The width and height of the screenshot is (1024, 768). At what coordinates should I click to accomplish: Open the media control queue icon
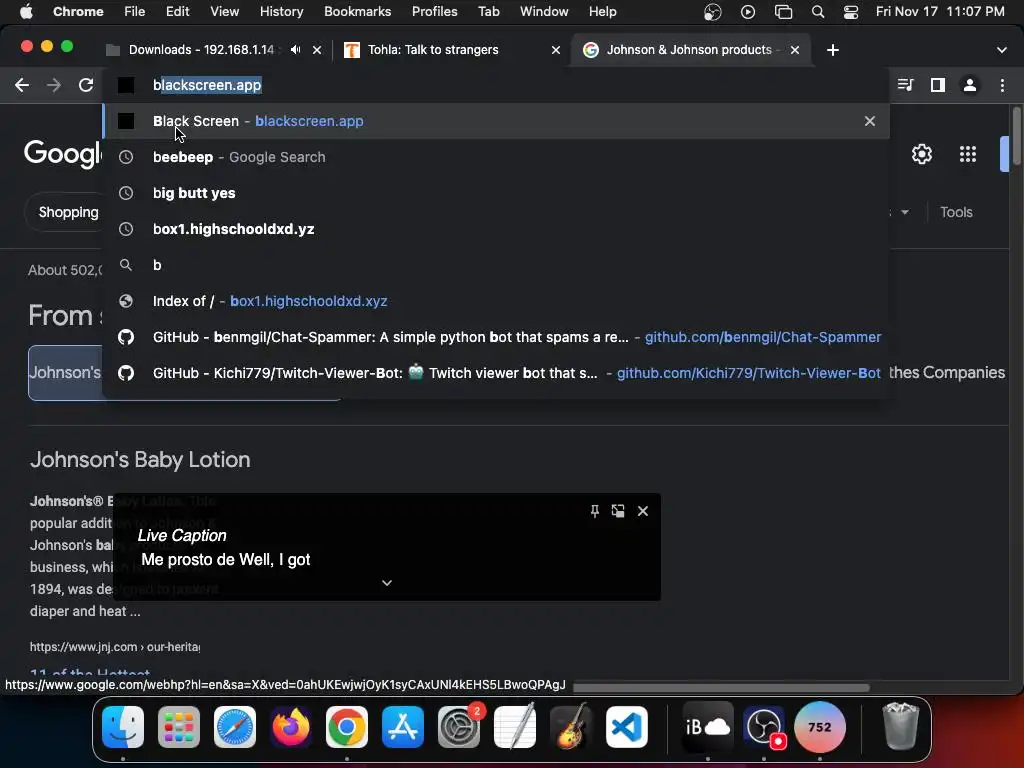(x=906, y=85)
